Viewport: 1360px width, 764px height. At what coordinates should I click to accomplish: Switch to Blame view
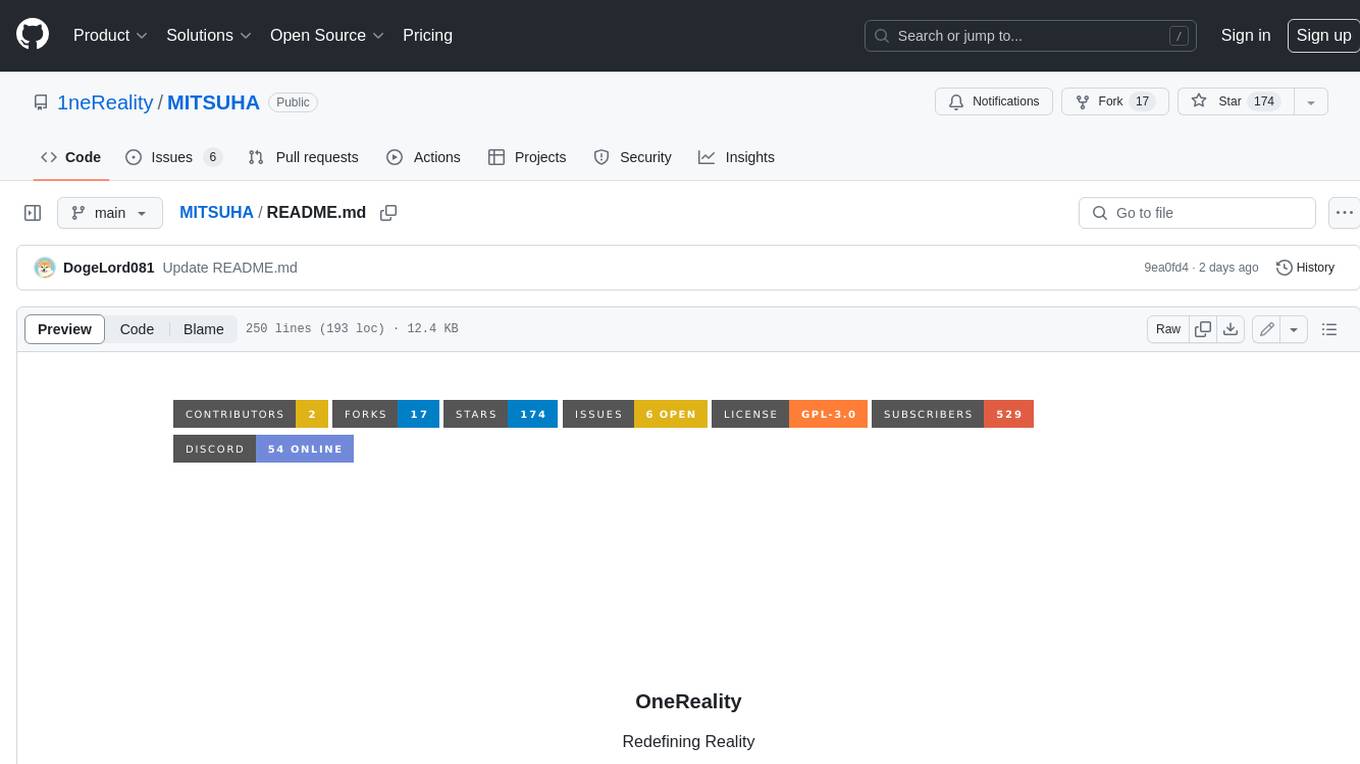click(204, 329)
